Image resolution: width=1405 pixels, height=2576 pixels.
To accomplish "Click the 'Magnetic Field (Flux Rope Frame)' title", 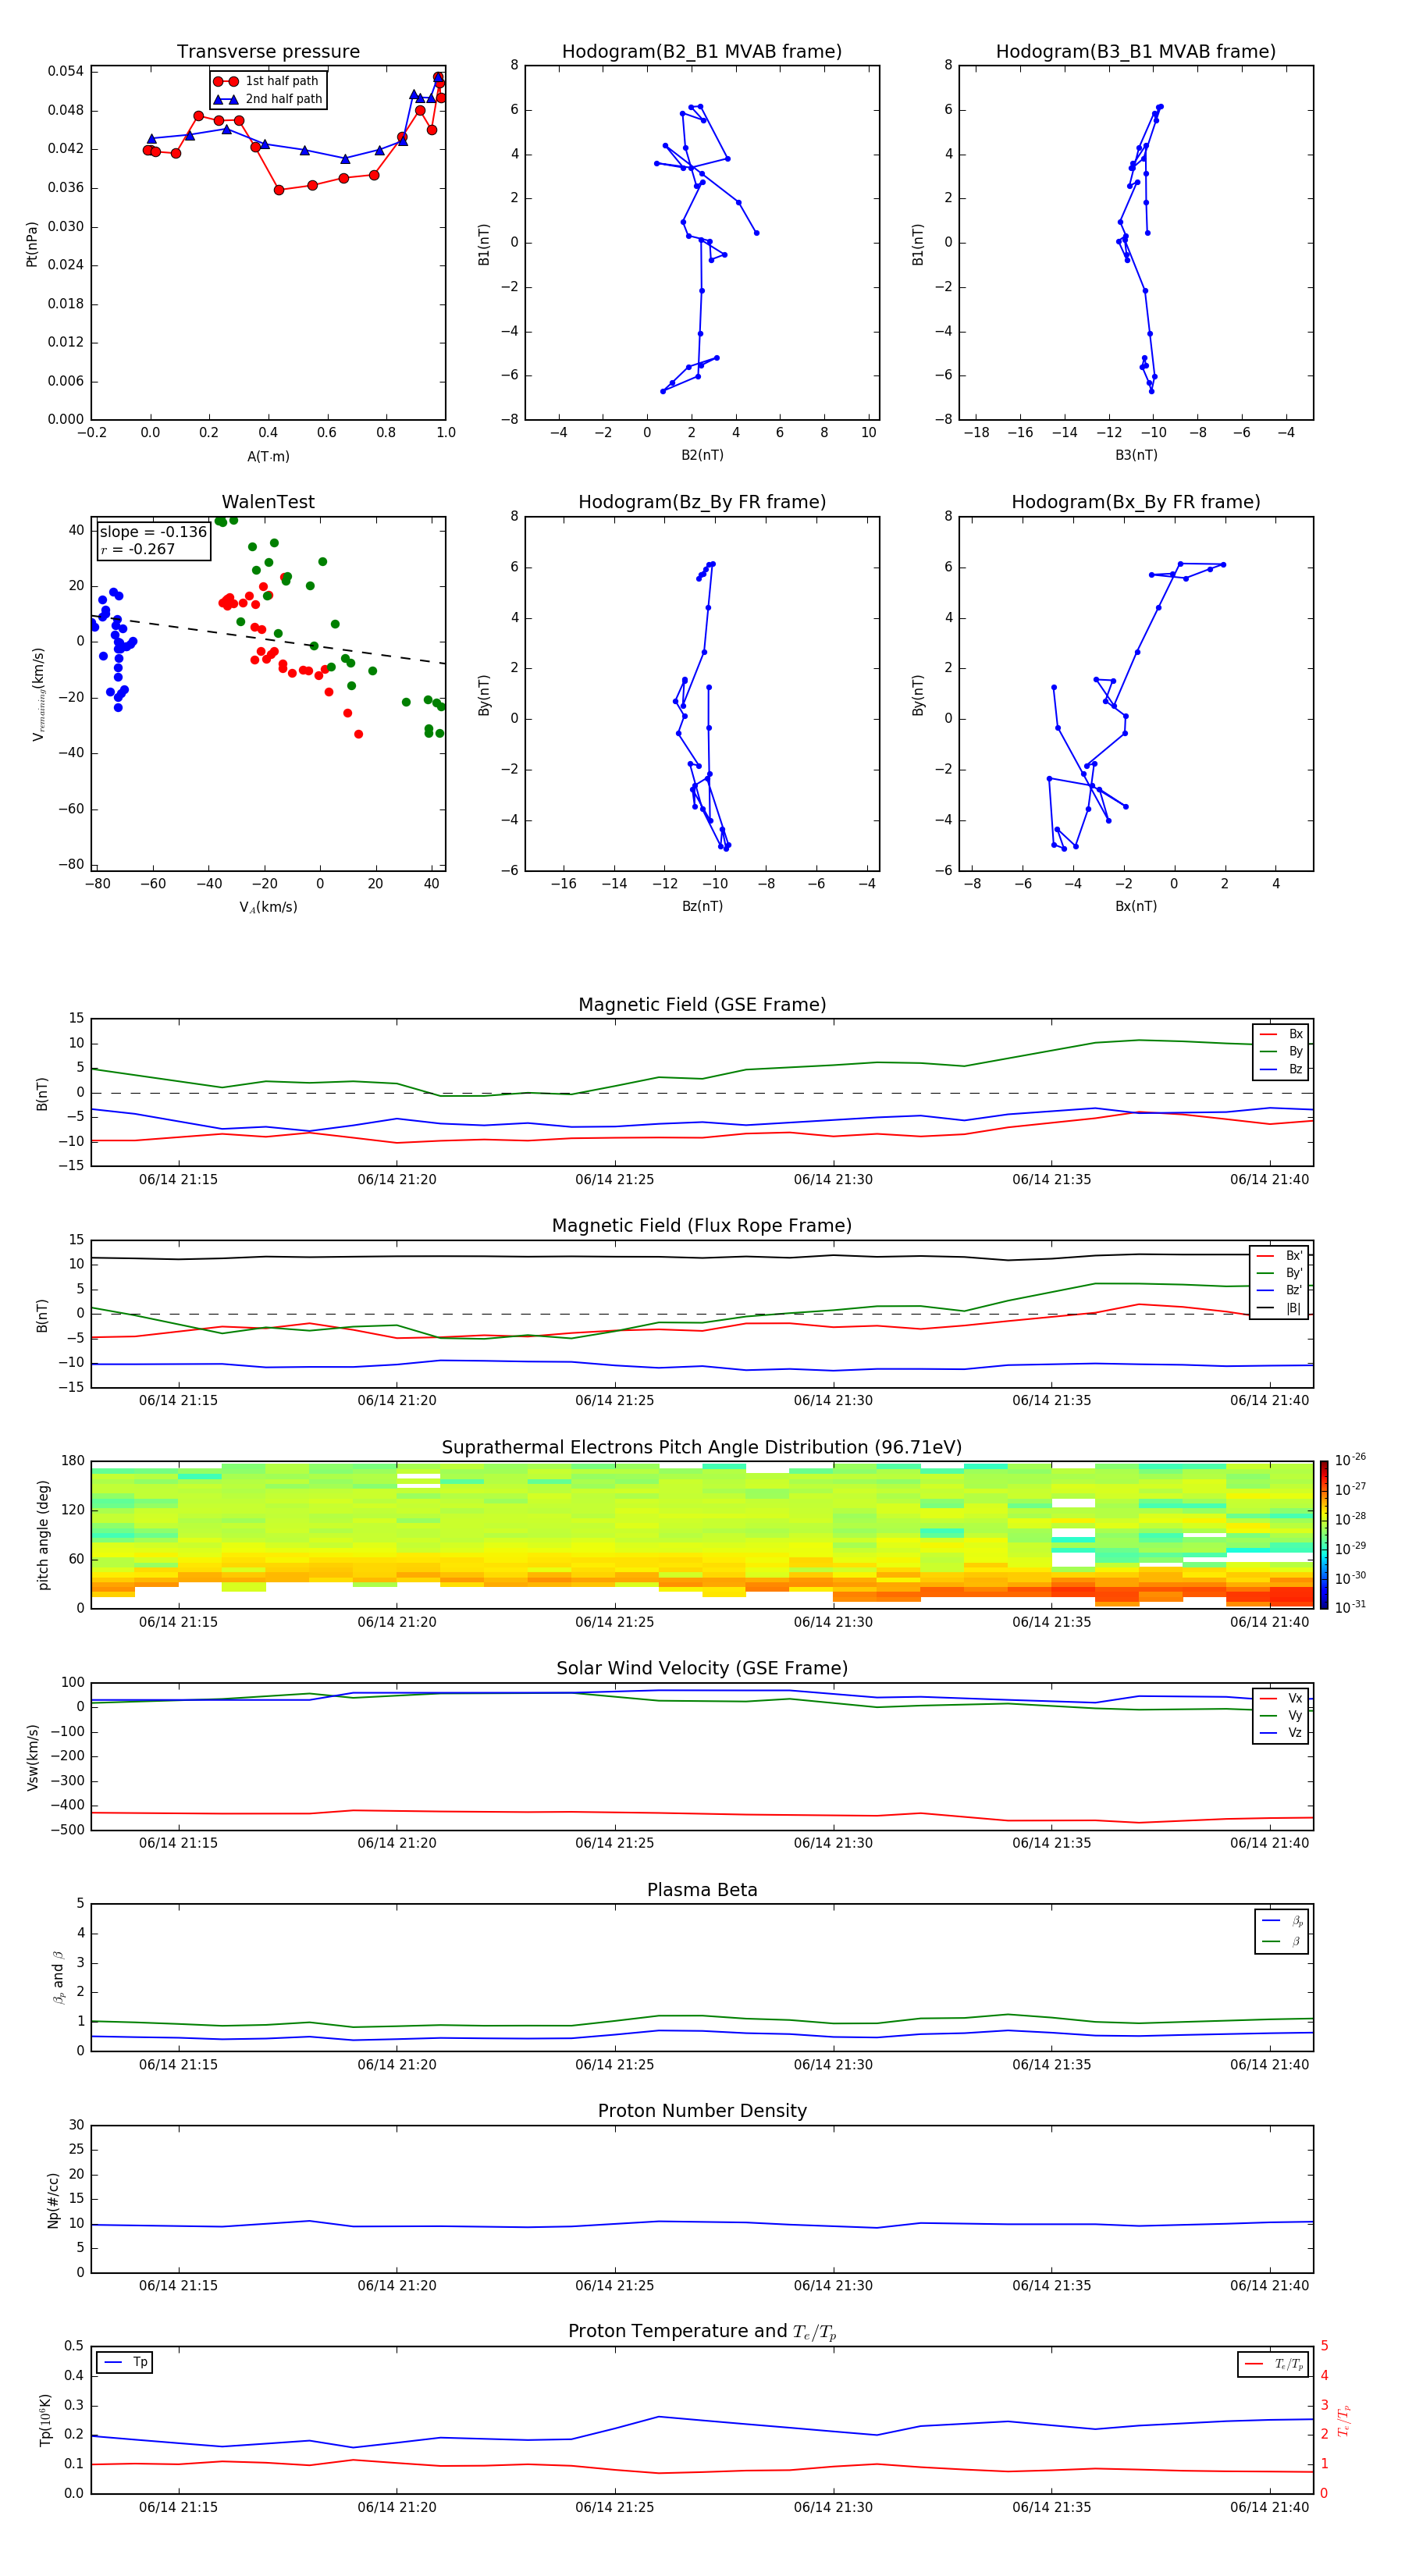I will click(x=702, y=1226).
